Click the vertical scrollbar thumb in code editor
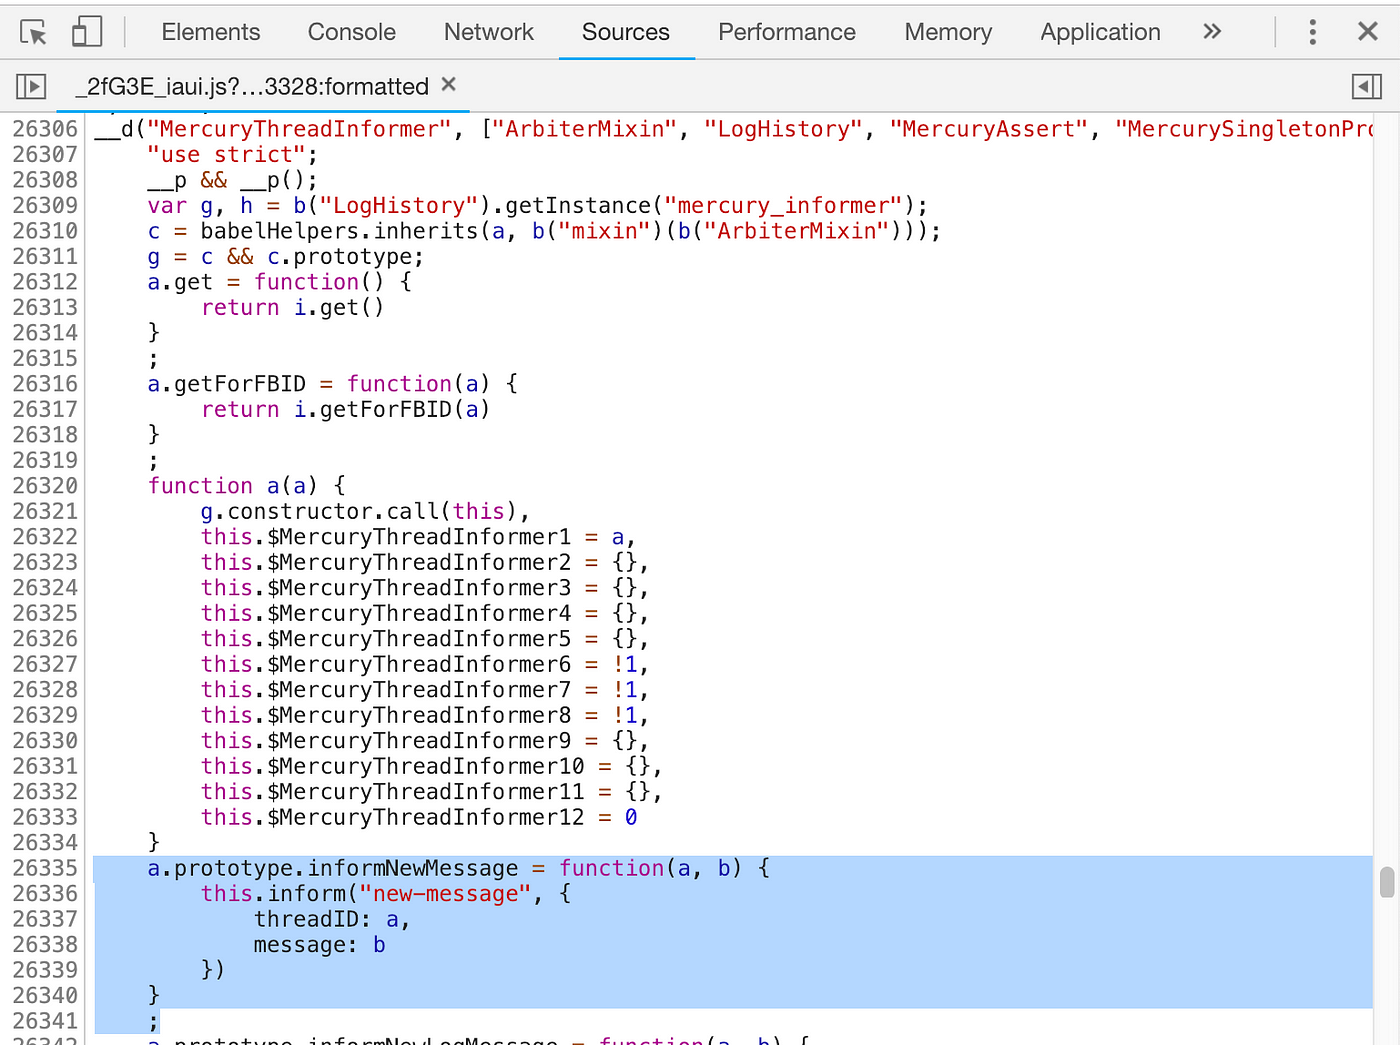This screenshot has height=1045, width=1400. (1386, 883)
